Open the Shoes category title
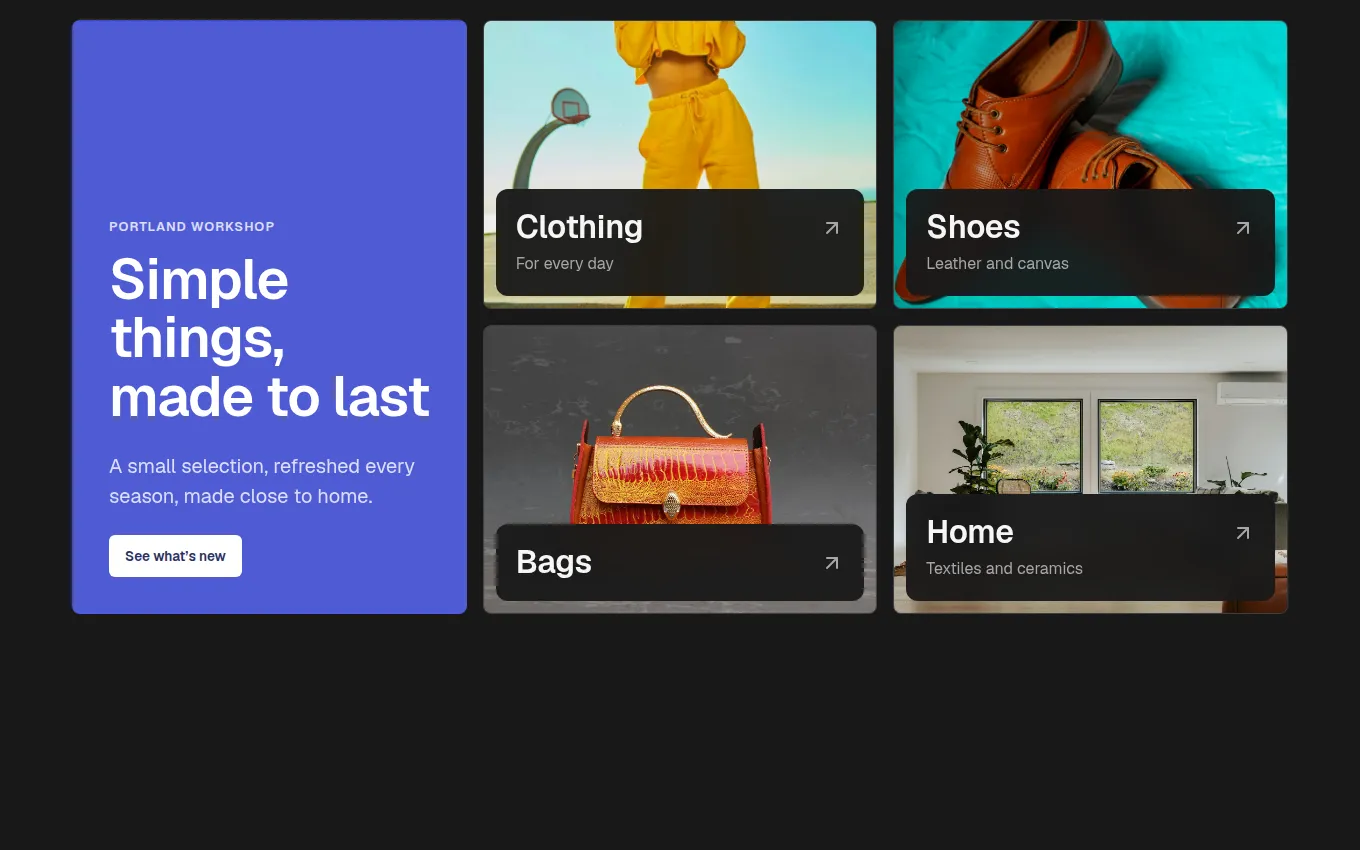The width and height of the screenshot is (1360, 850). pyautogui.click(x=973, y=227)
